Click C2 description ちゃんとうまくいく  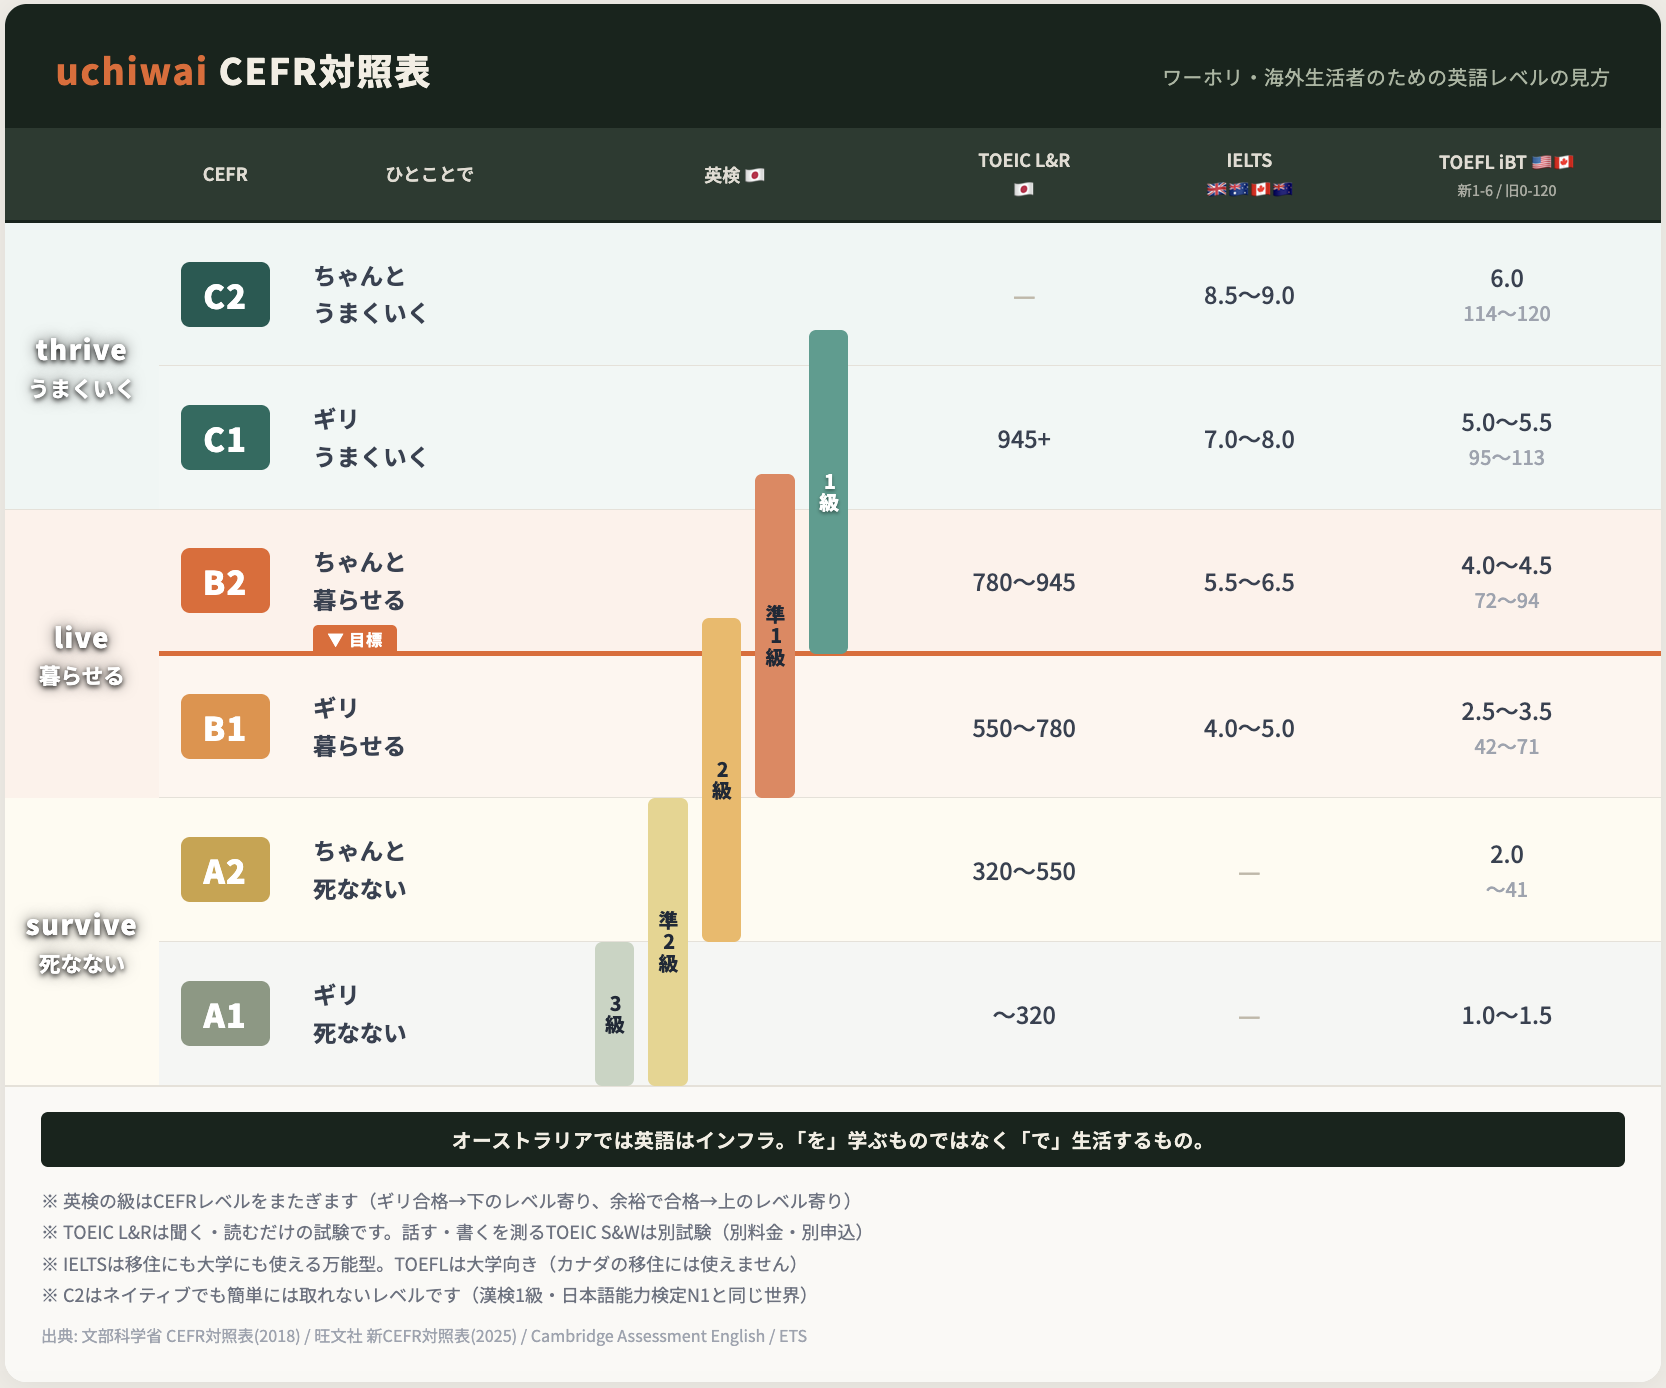pos(370,295)
